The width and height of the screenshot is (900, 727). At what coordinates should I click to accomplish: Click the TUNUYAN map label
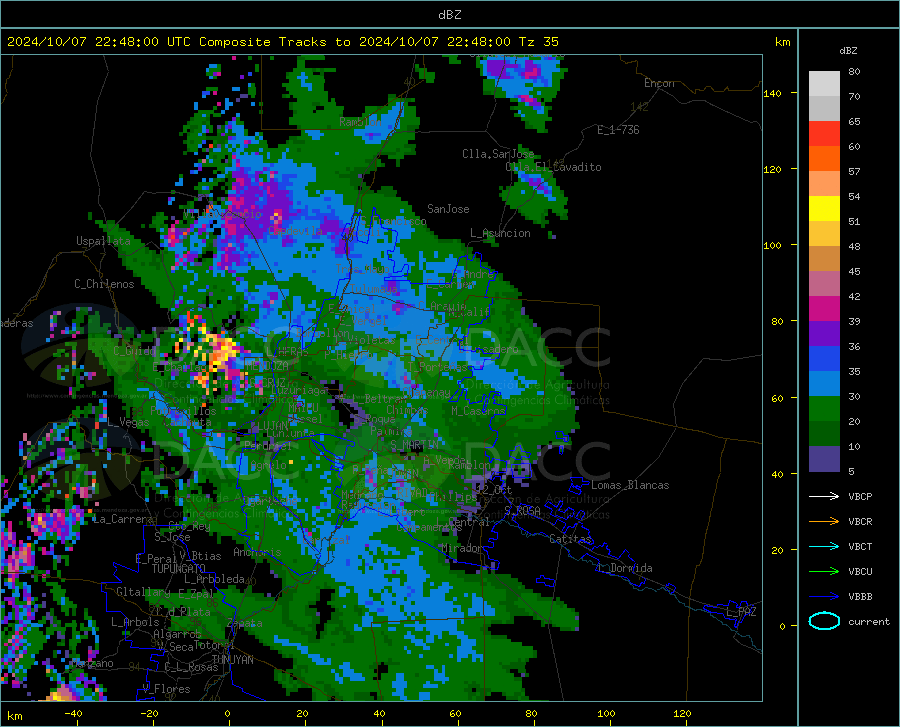click(x=232, y=660)
